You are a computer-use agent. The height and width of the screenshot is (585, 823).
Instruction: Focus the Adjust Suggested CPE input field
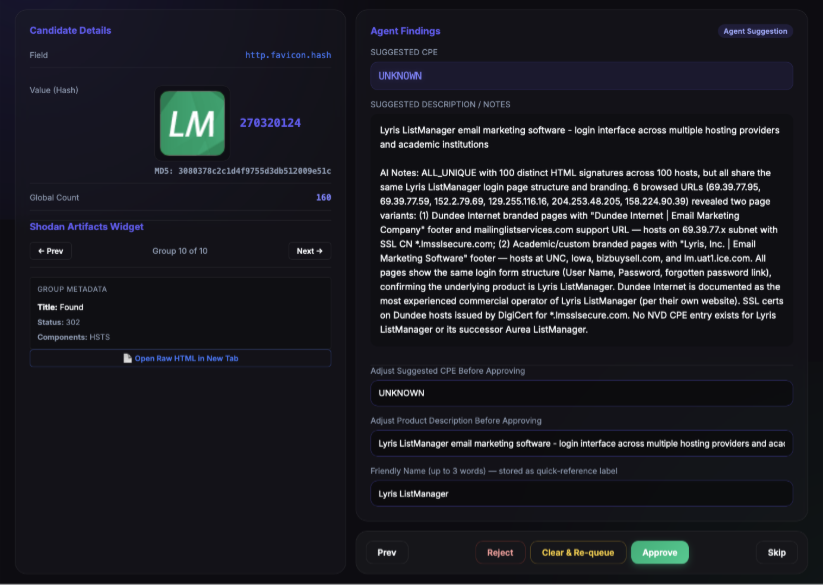coord(581,393)
